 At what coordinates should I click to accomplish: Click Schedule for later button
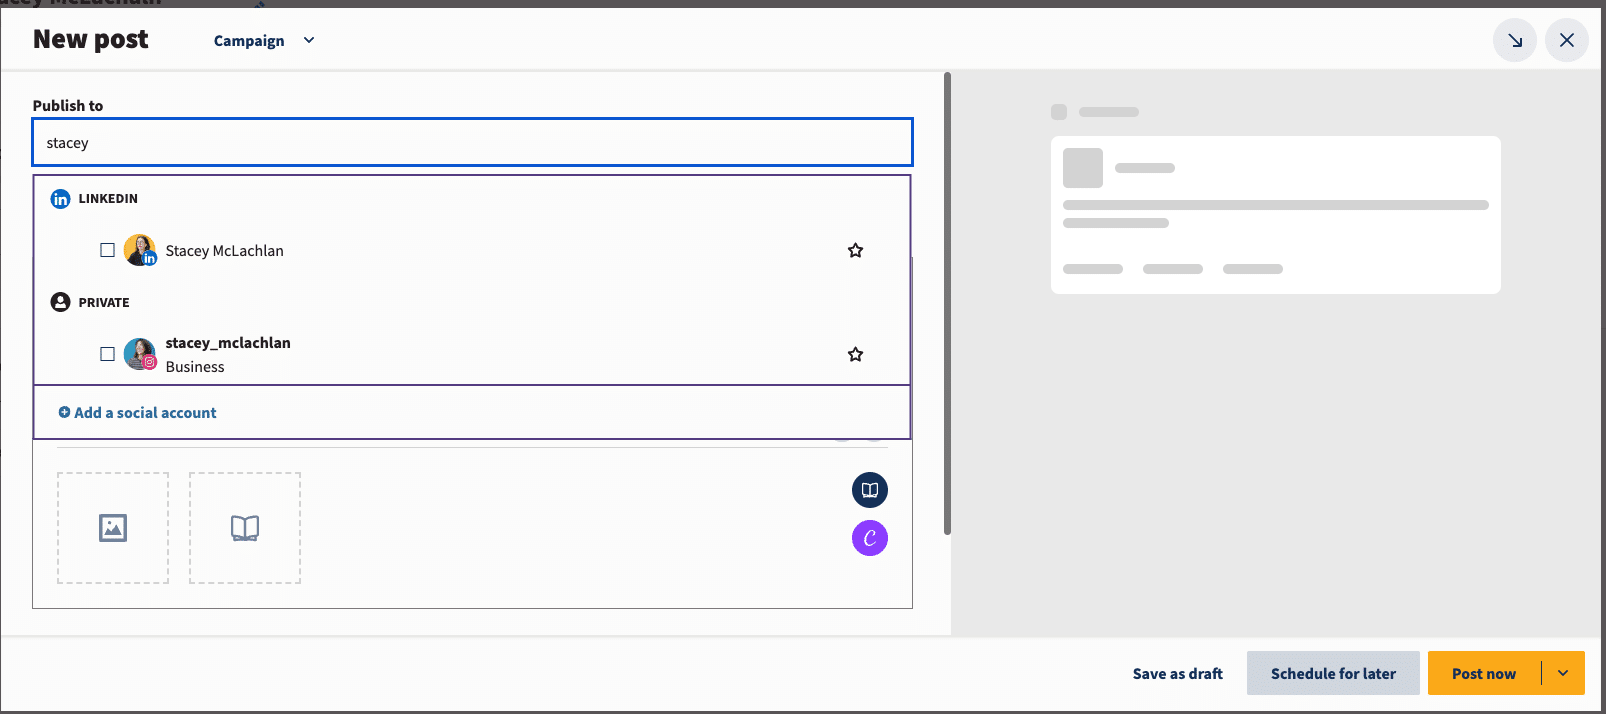pyautogui.click(x=1333, y=673)
